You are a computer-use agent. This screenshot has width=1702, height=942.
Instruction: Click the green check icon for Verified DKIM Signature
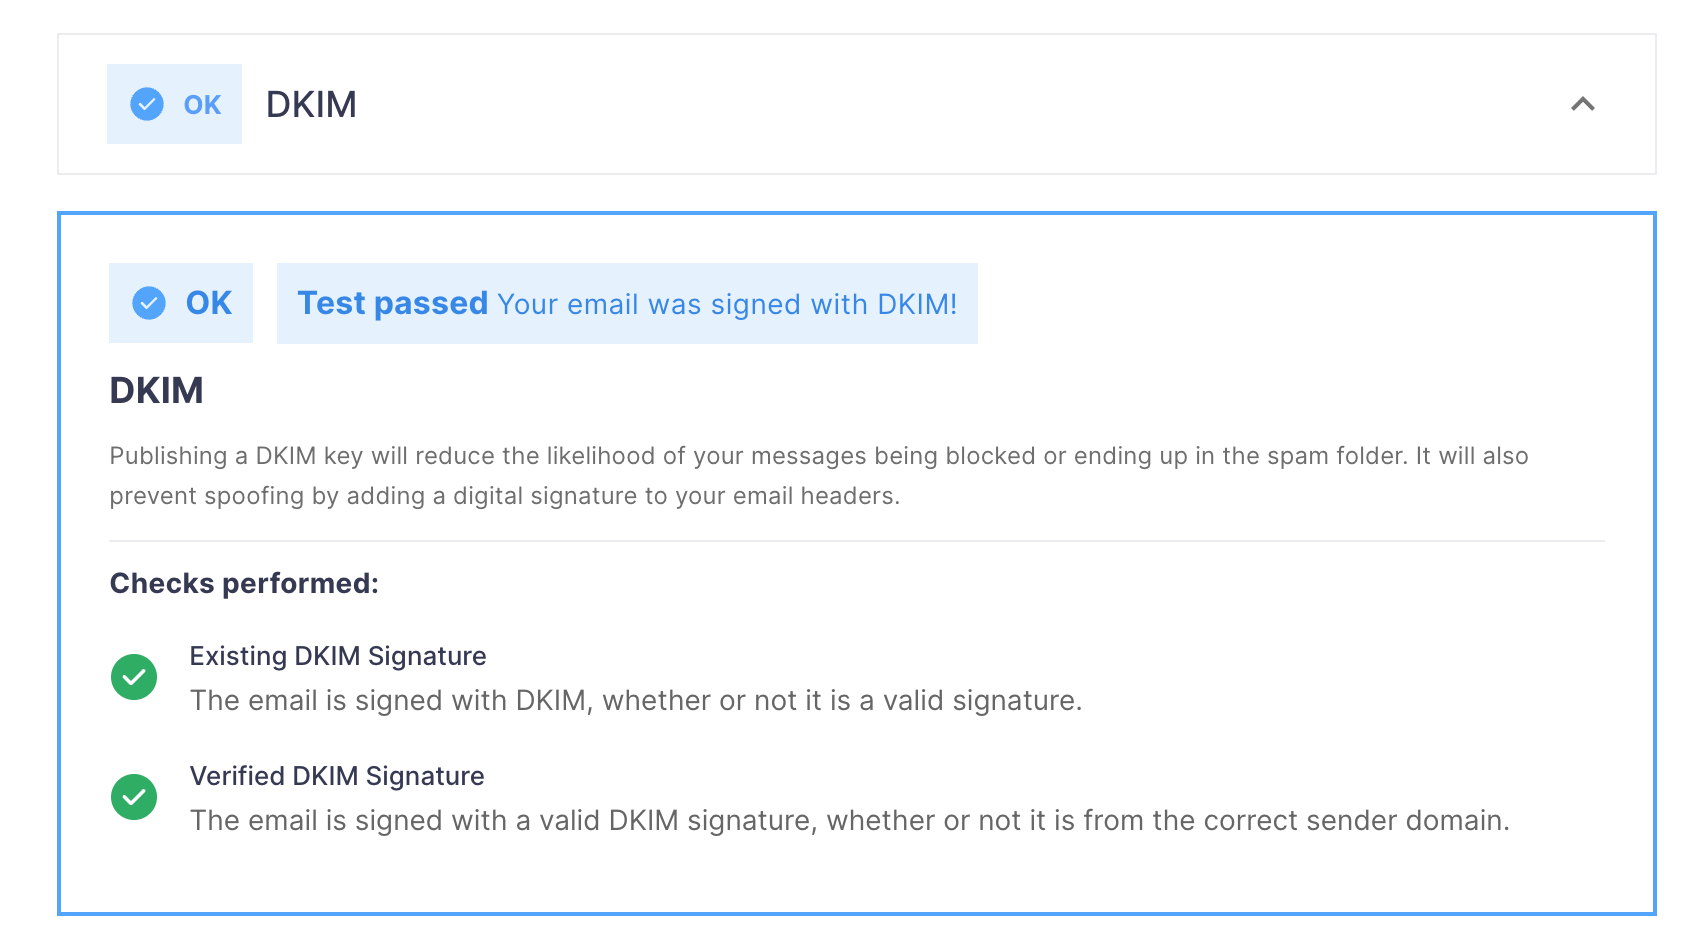(134, 797)
